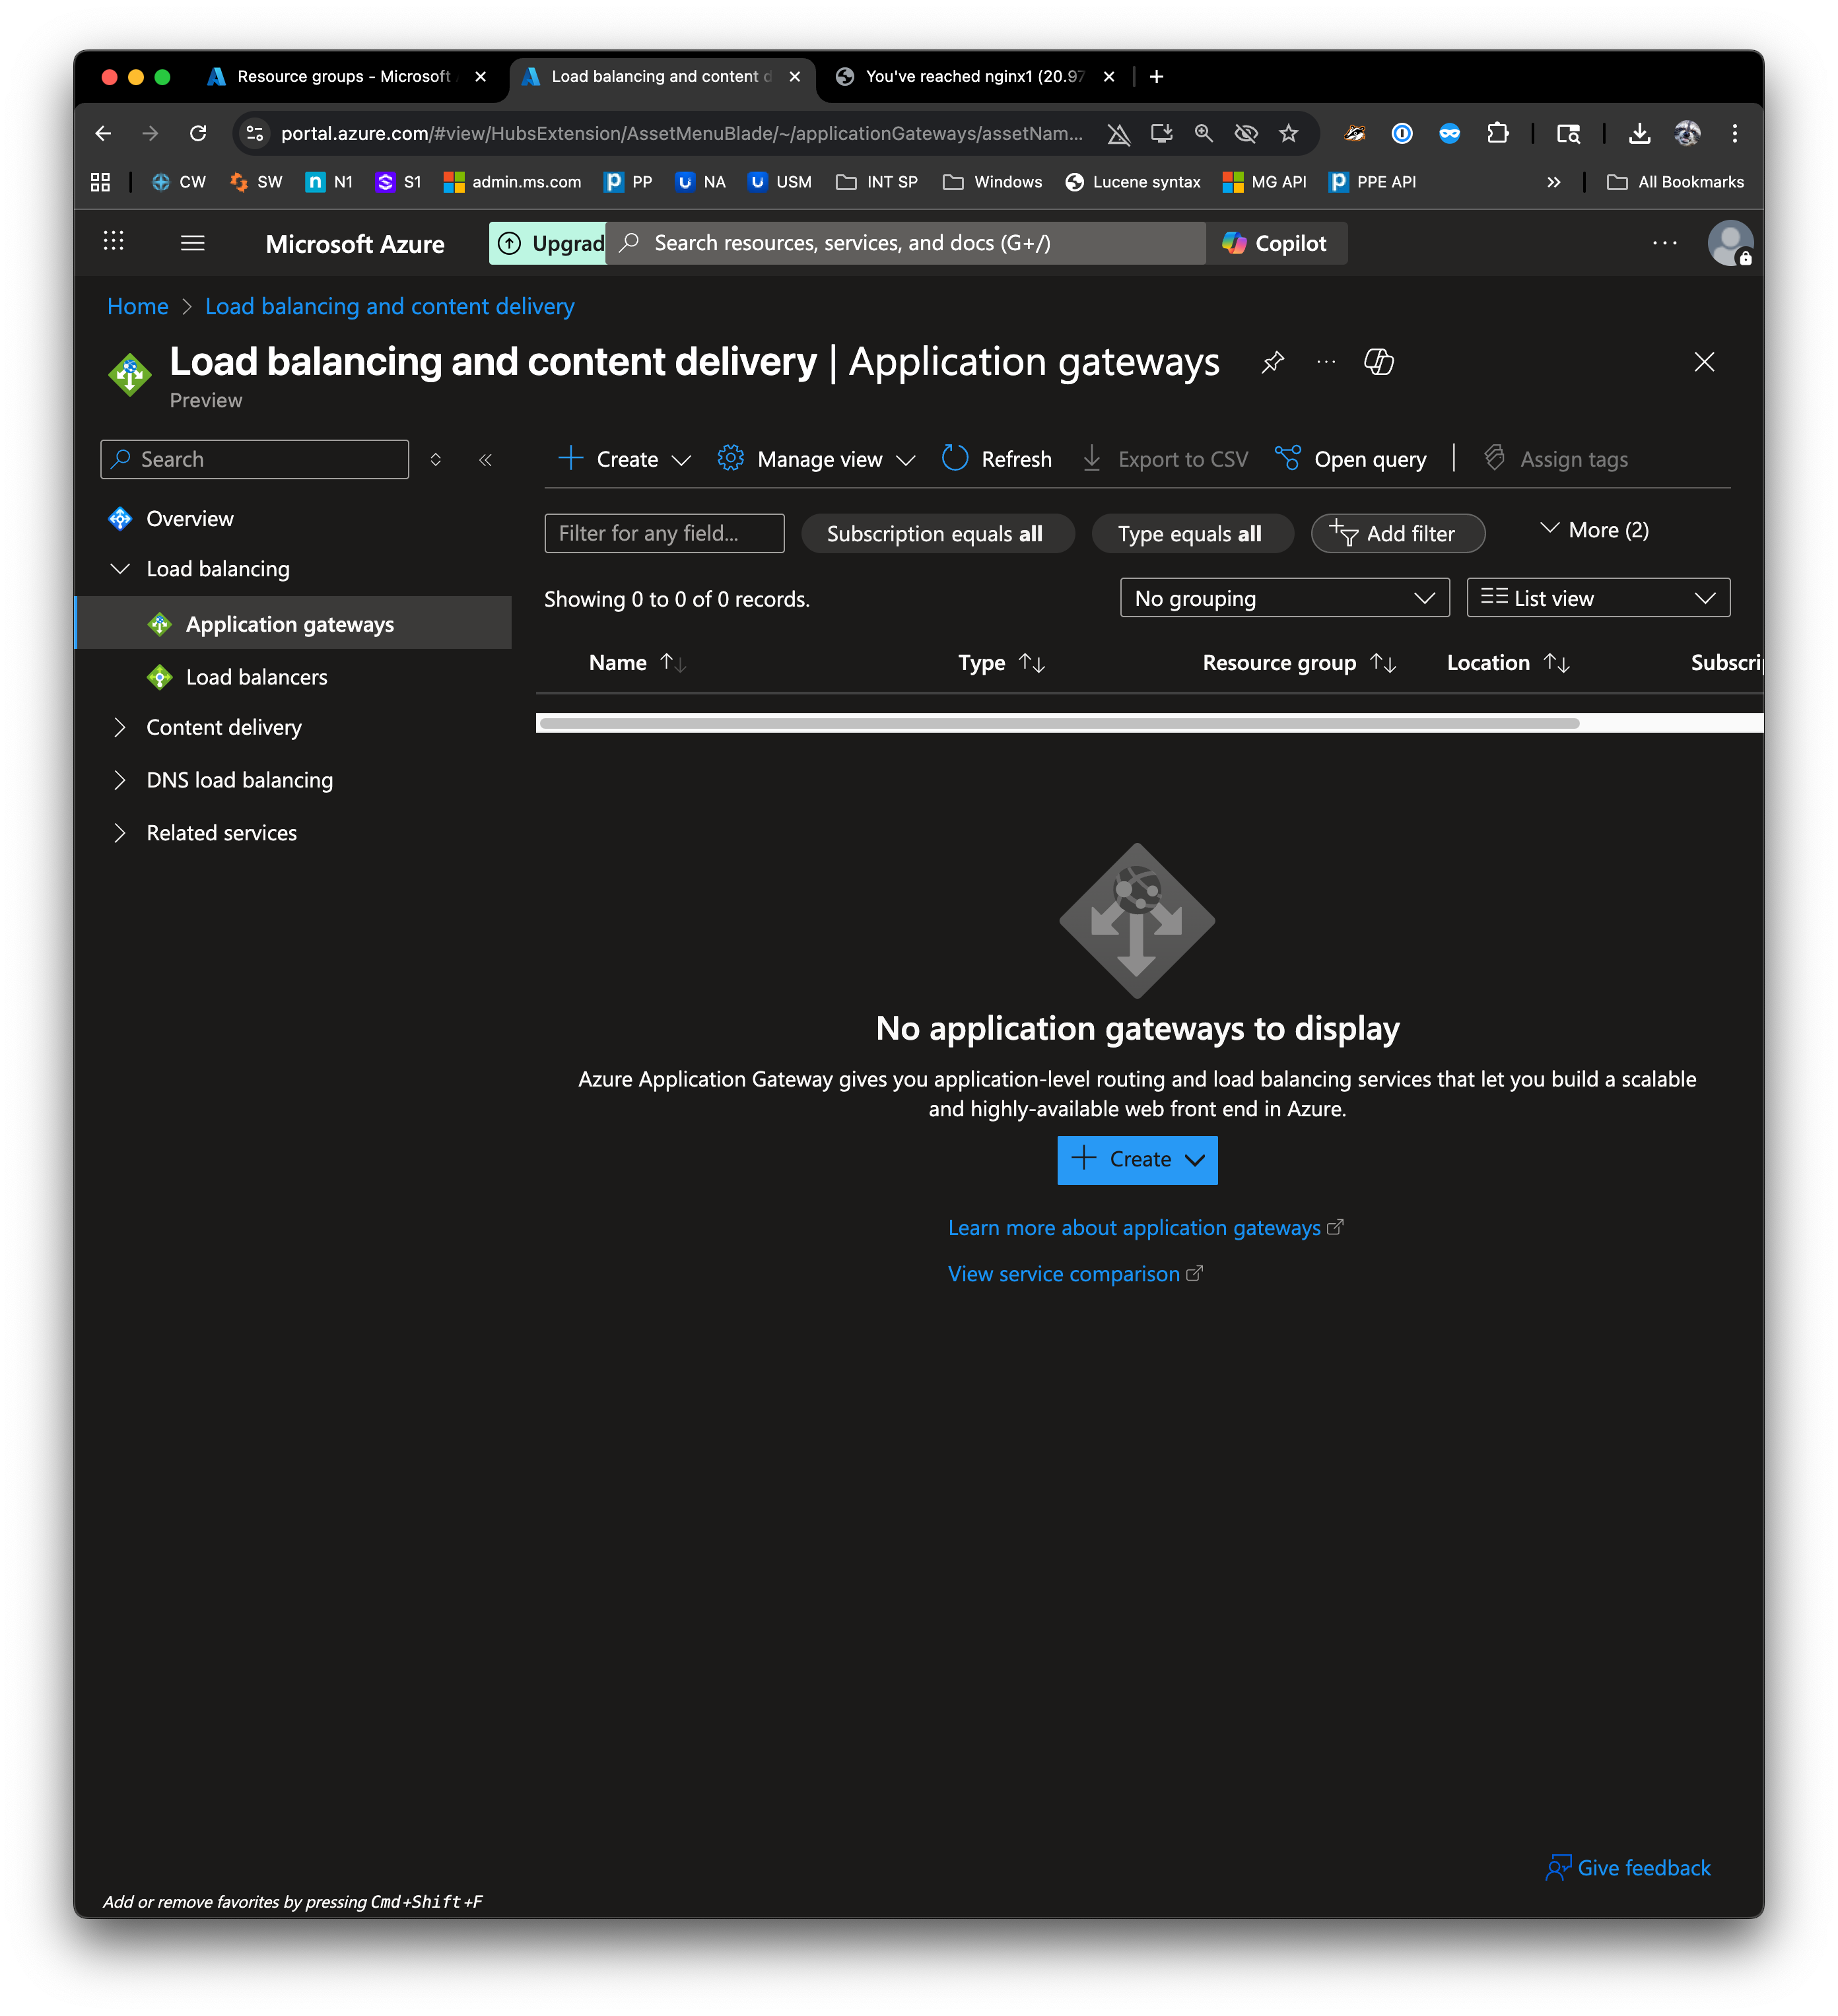Open Manage view gear menu
The width and height of the screenshot is (1838, 2016).
click(x=731, y=459)
